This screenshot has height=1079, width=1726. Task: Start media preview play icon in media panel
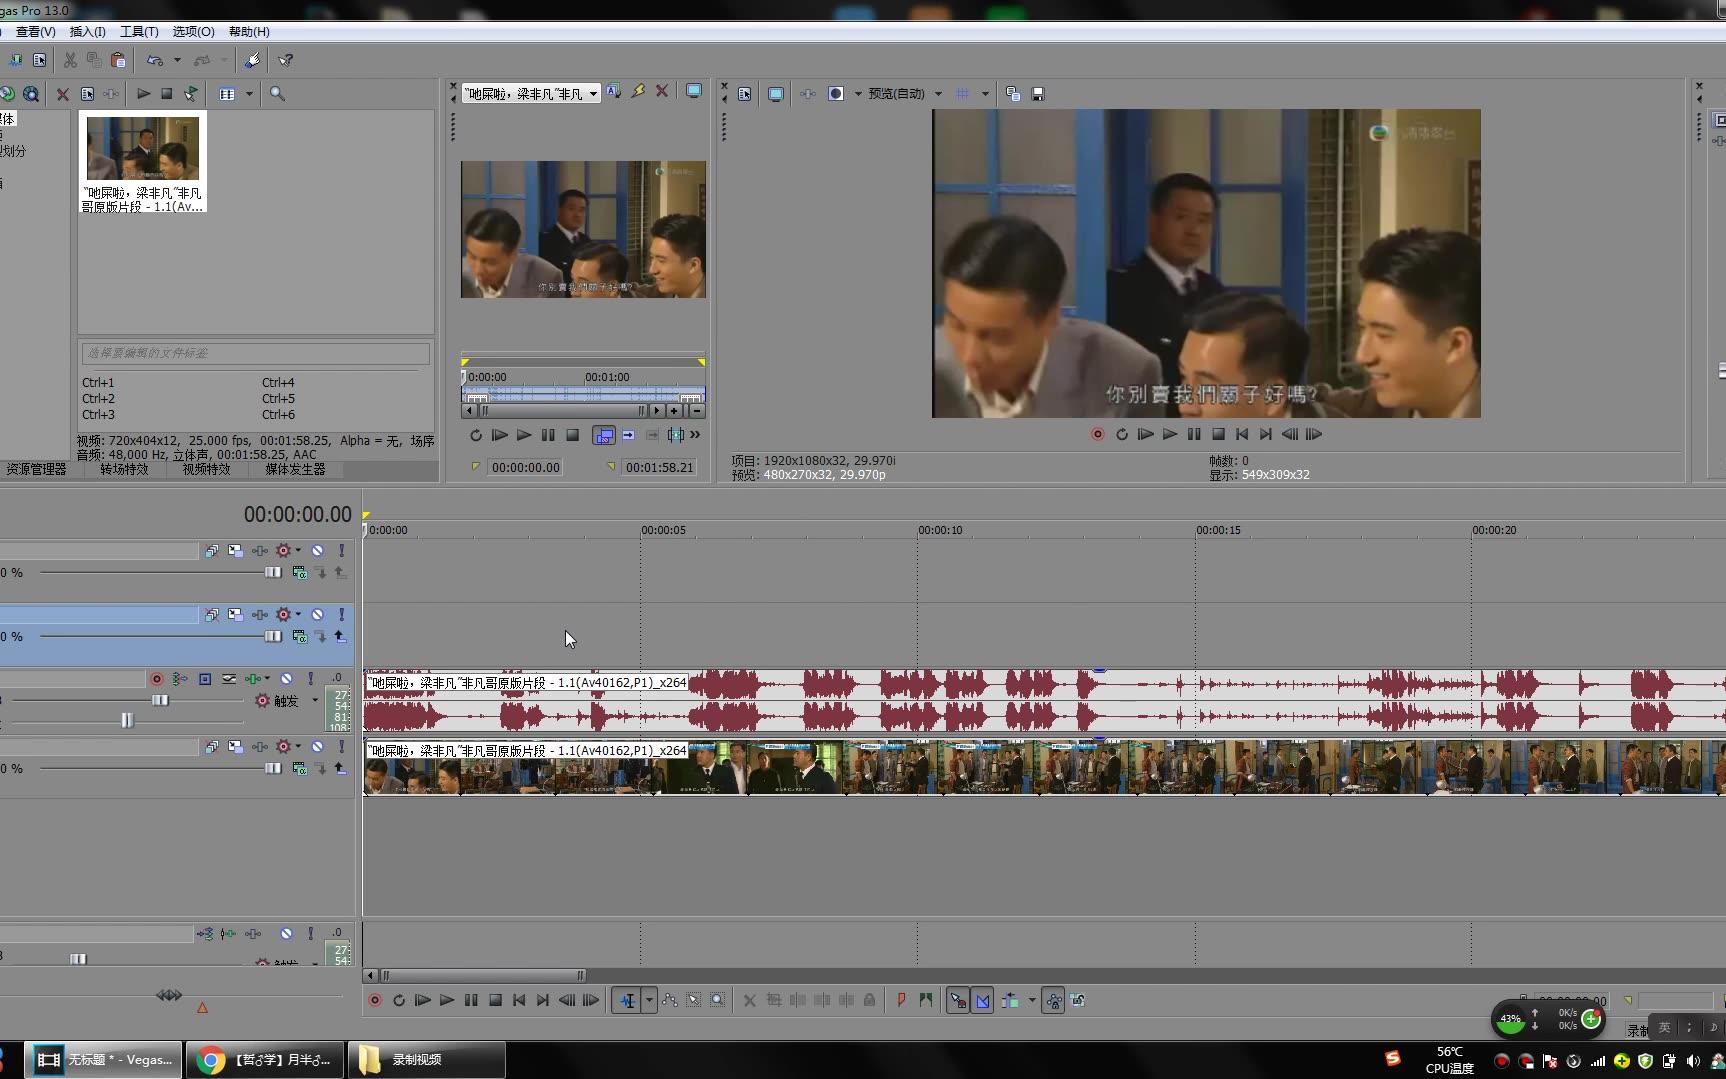pyautogui.click(x=143, y=94)
